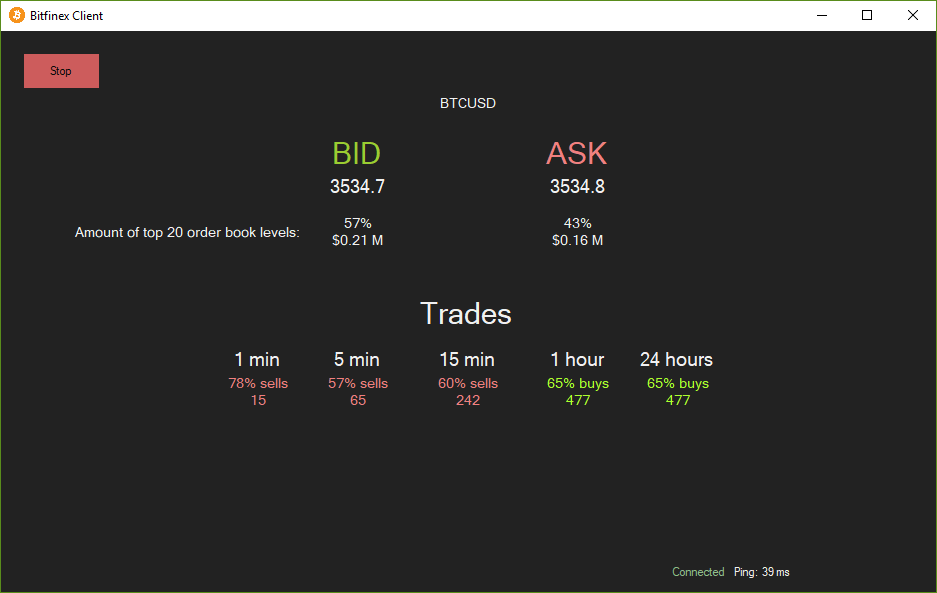Click trade count 65 under 5 min
The height and width of the screenshot is (593, 937).
[358, 401]
